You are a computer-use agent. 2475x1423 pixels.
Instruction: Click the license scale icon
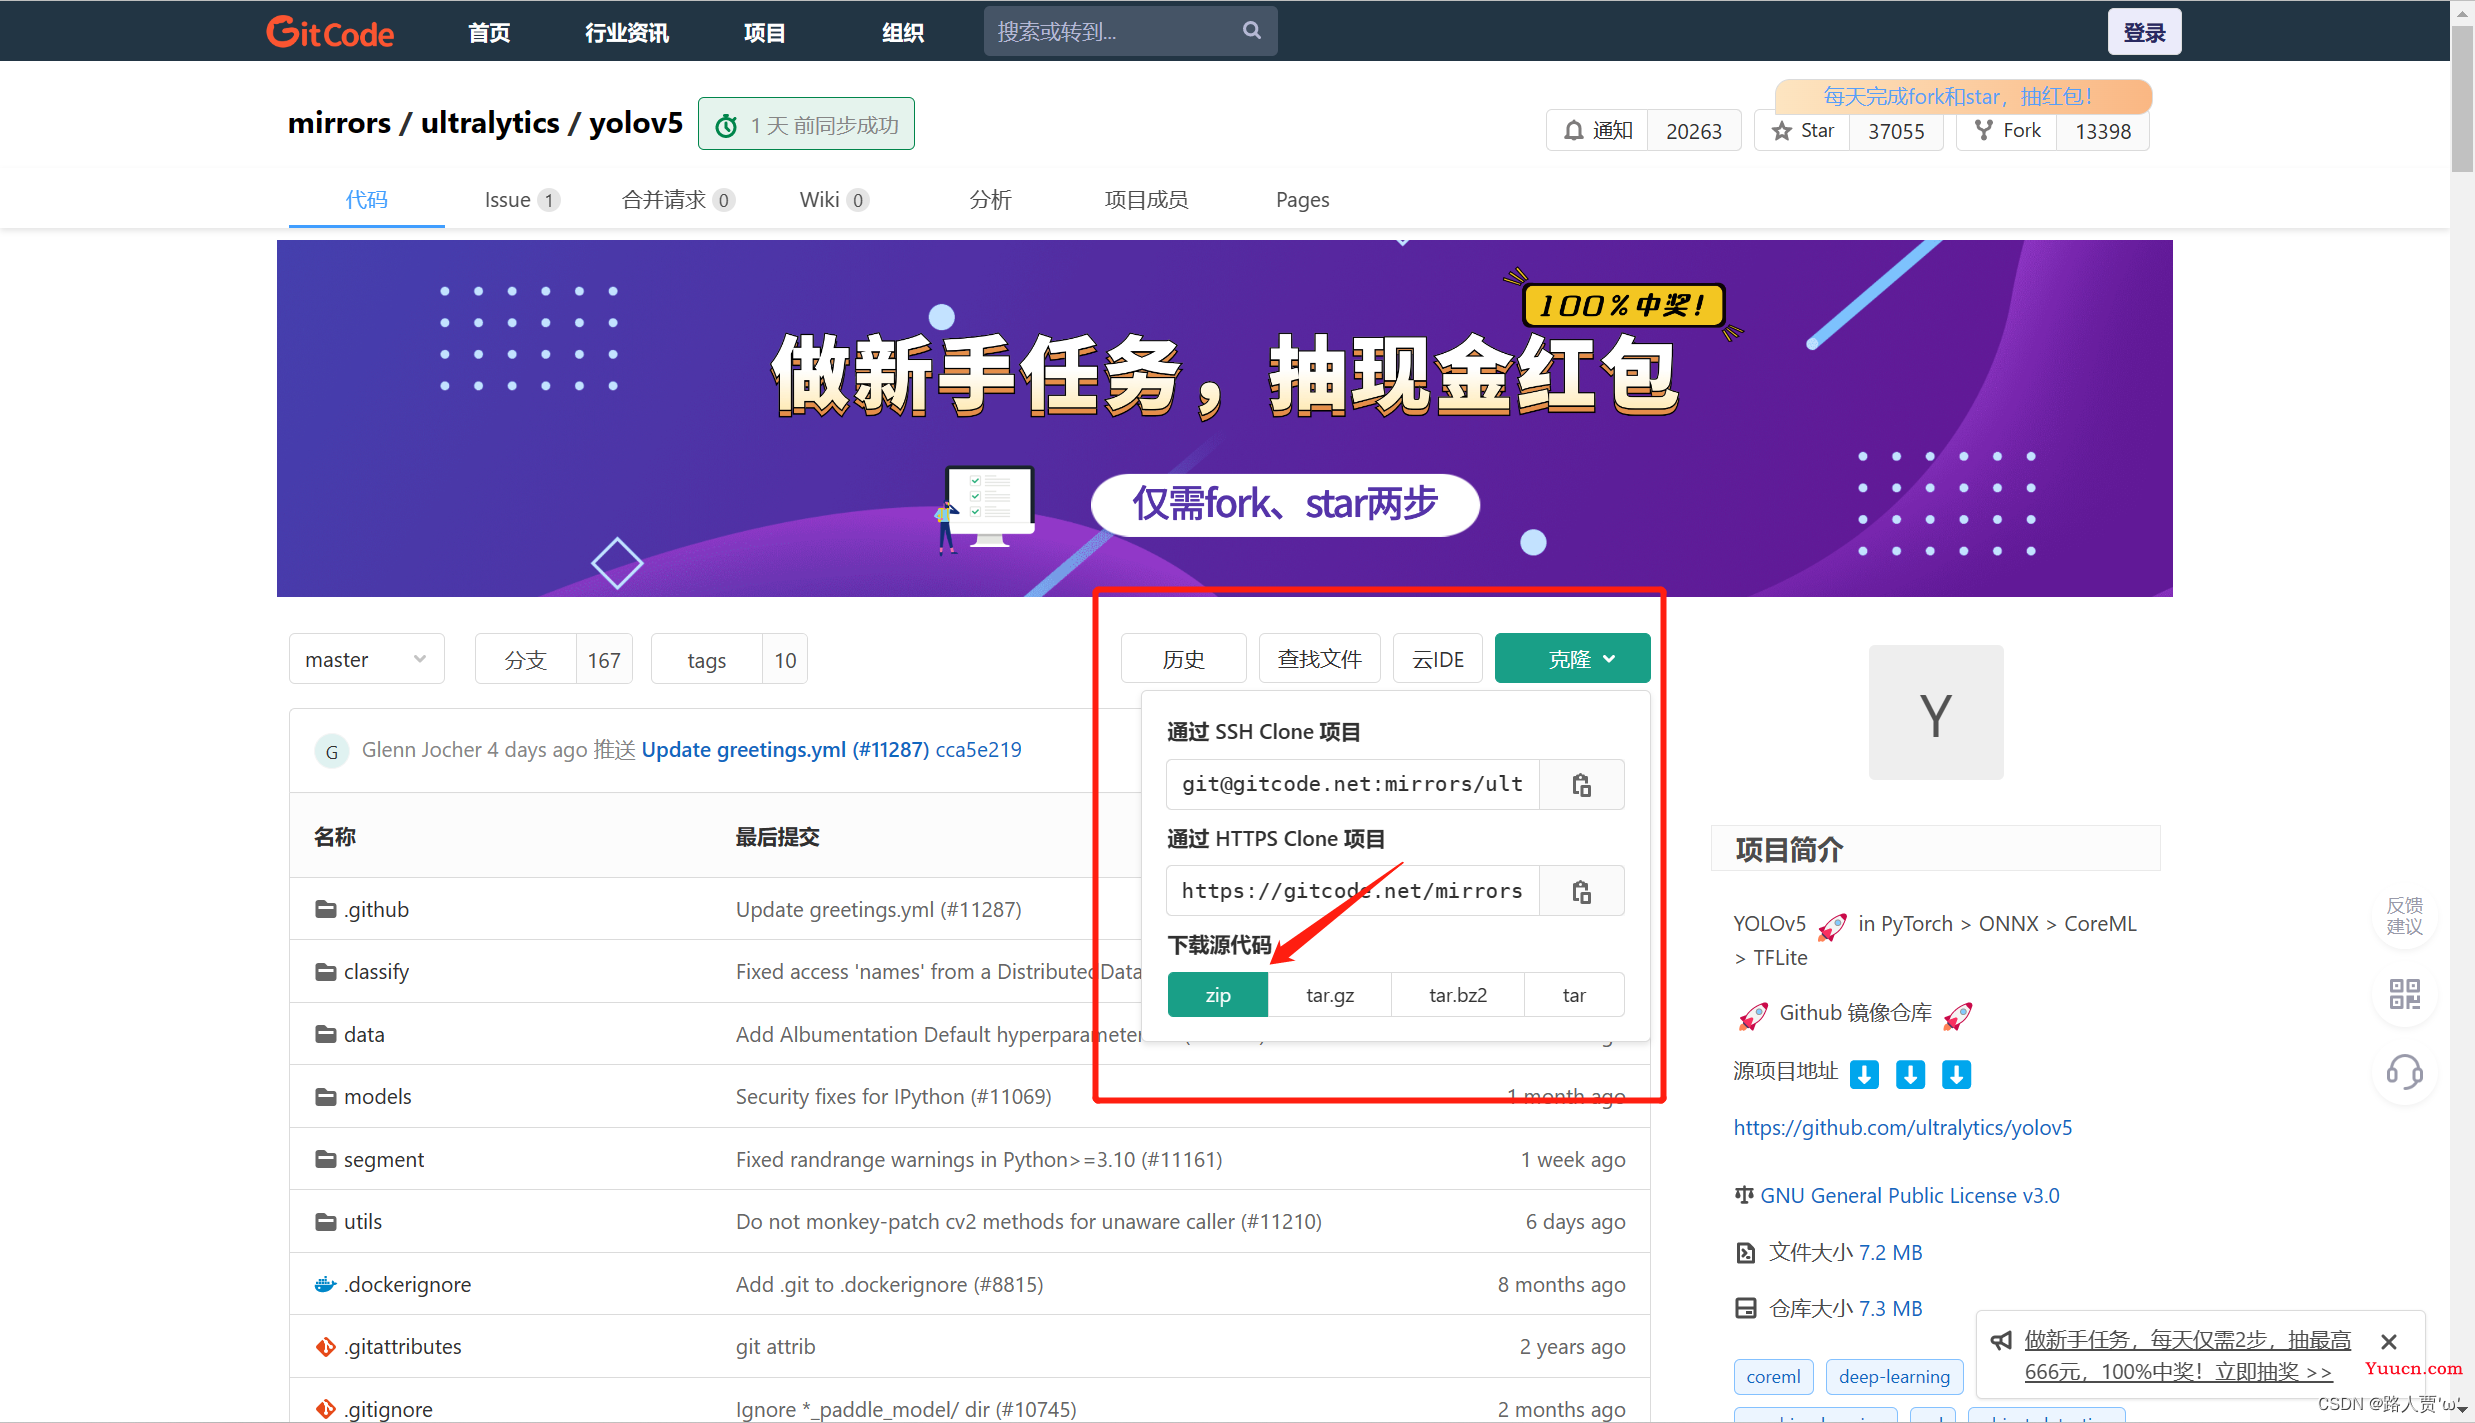pyautogui.click(x=1744, y=1195)
